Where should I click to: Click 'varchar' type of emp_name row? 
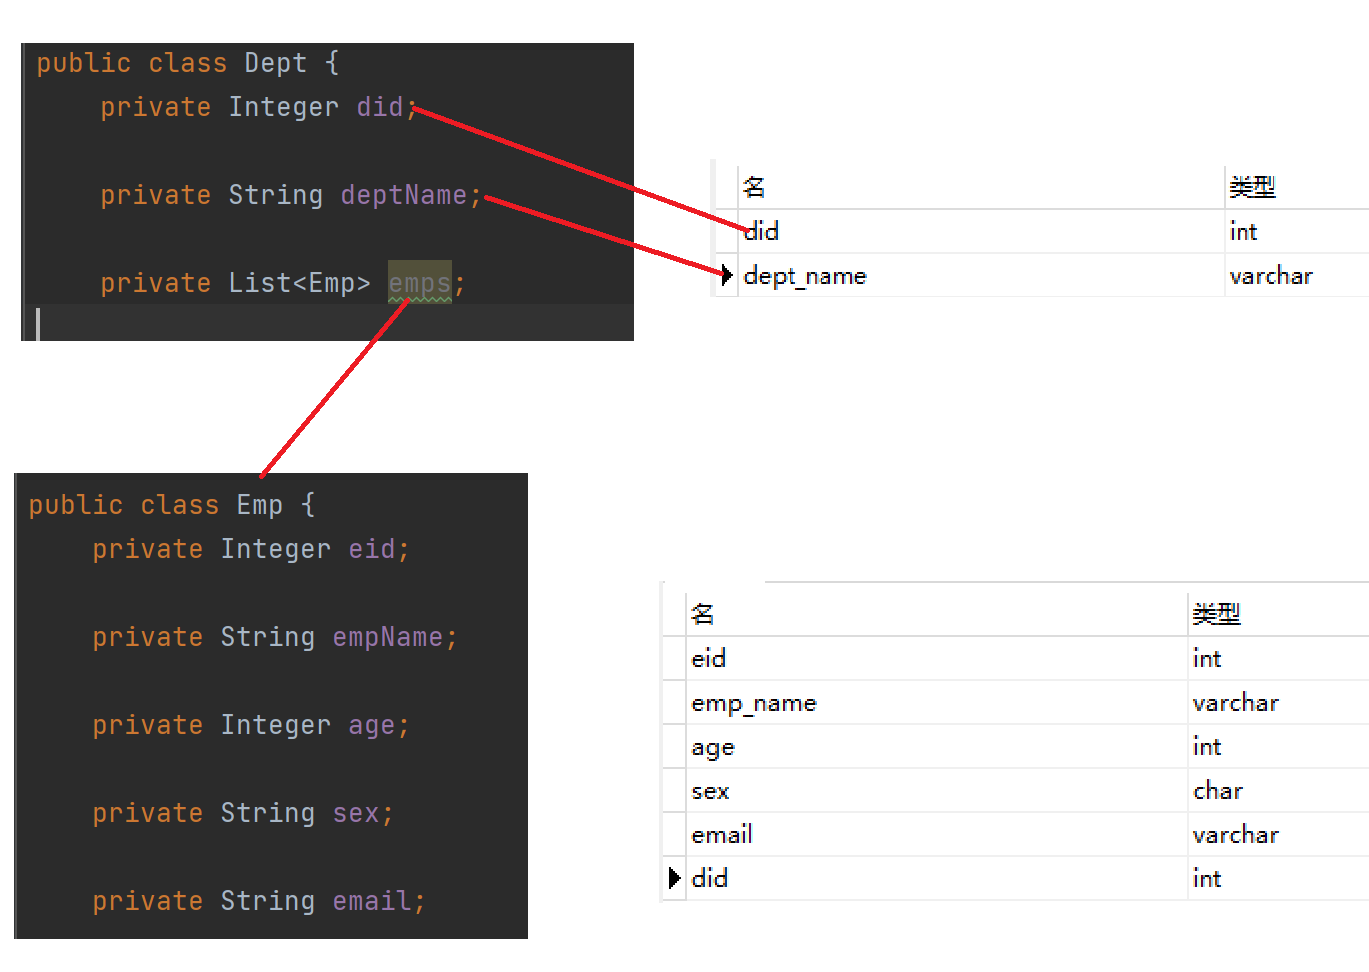coord(1236,703)
